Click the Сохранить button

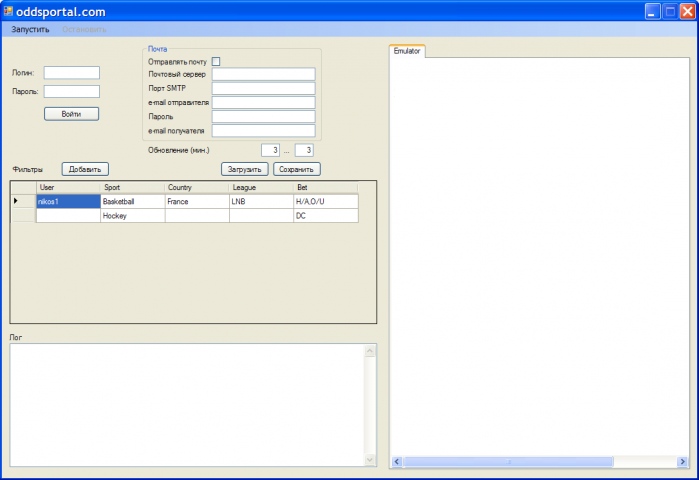(296, 169)
